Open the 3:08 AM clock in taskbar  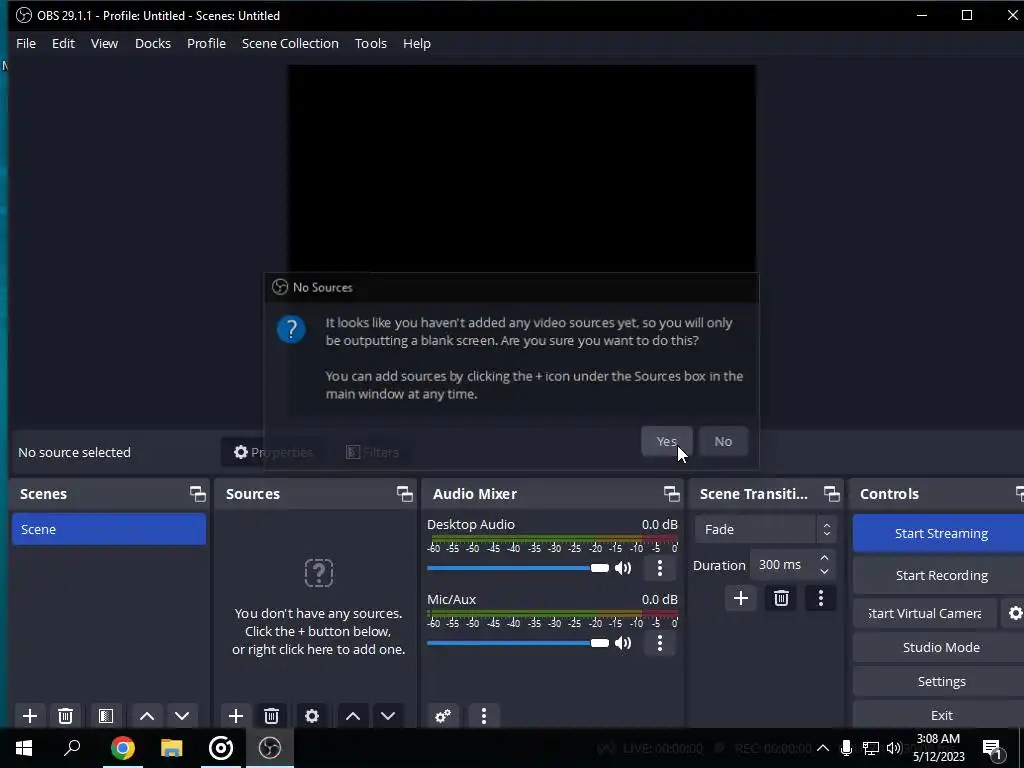click(x=938, y=748)
